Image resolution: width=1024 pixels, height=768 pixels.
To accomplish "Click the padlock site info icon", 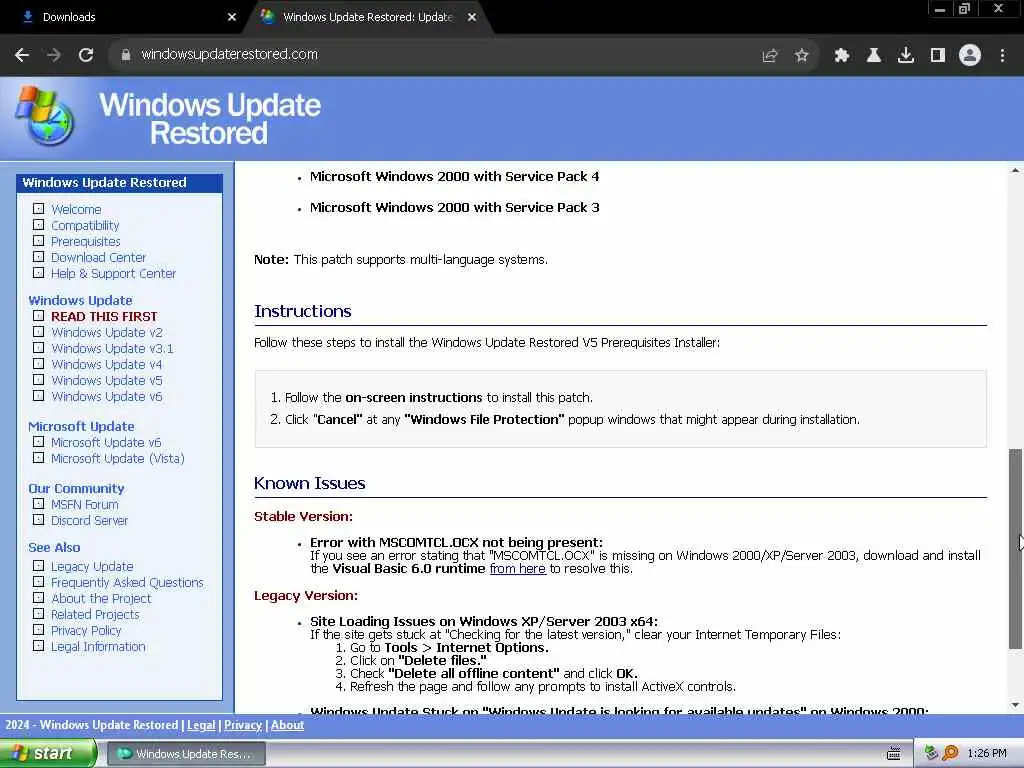I will point(126,55).
